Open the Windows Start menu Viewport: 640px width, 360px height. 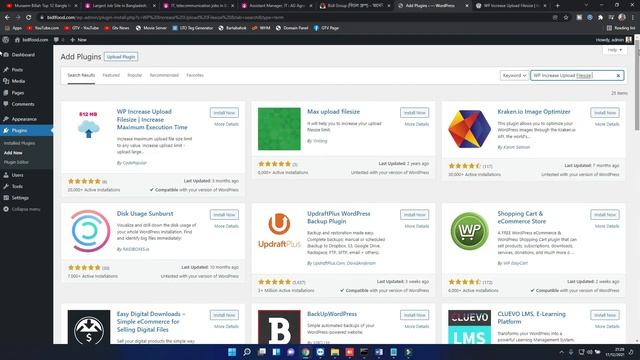pos(232,352)
